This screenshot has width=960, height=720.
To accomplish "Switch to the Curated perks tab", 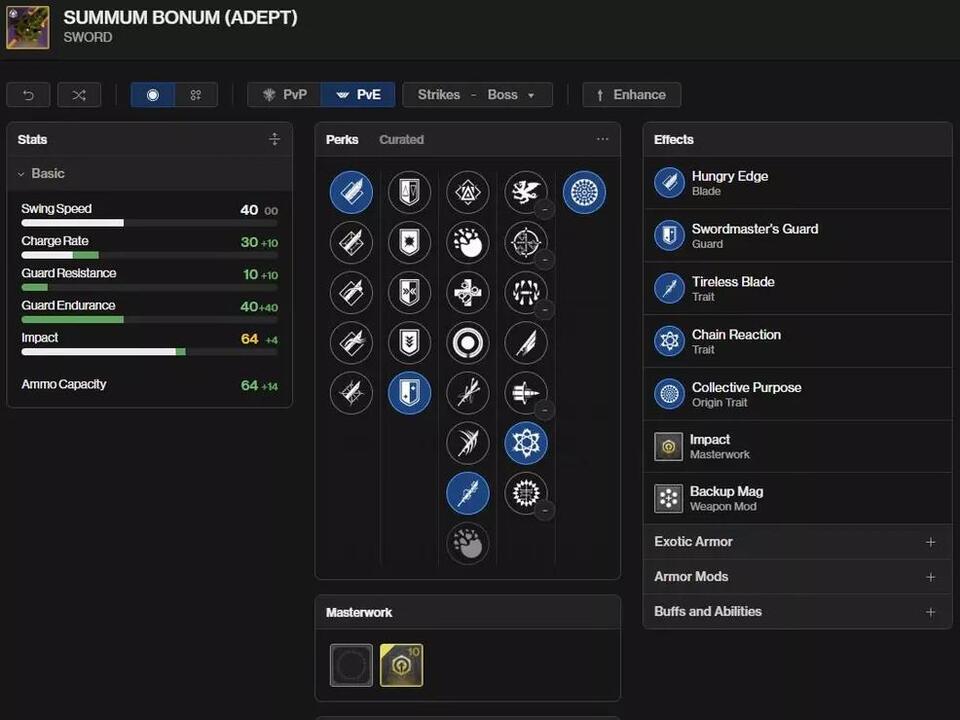I will [401, 140].
